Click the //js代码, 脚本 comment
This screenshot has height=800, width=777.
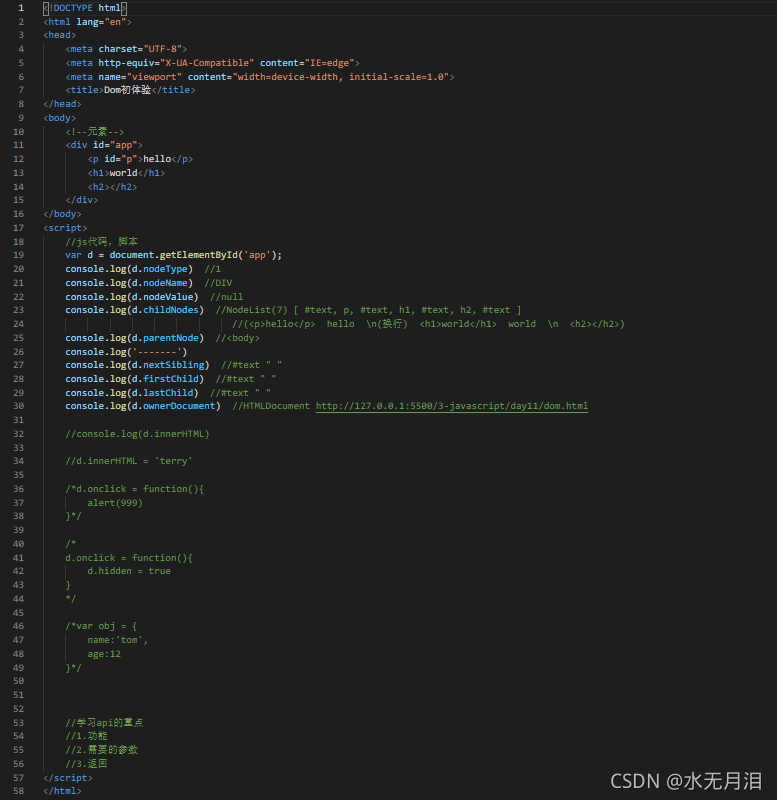click(101, 242)
